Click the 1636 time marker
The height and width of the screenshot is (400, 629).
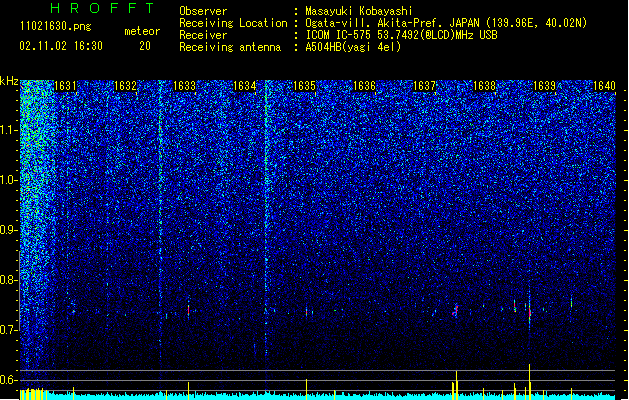click(x=364, y=86)
